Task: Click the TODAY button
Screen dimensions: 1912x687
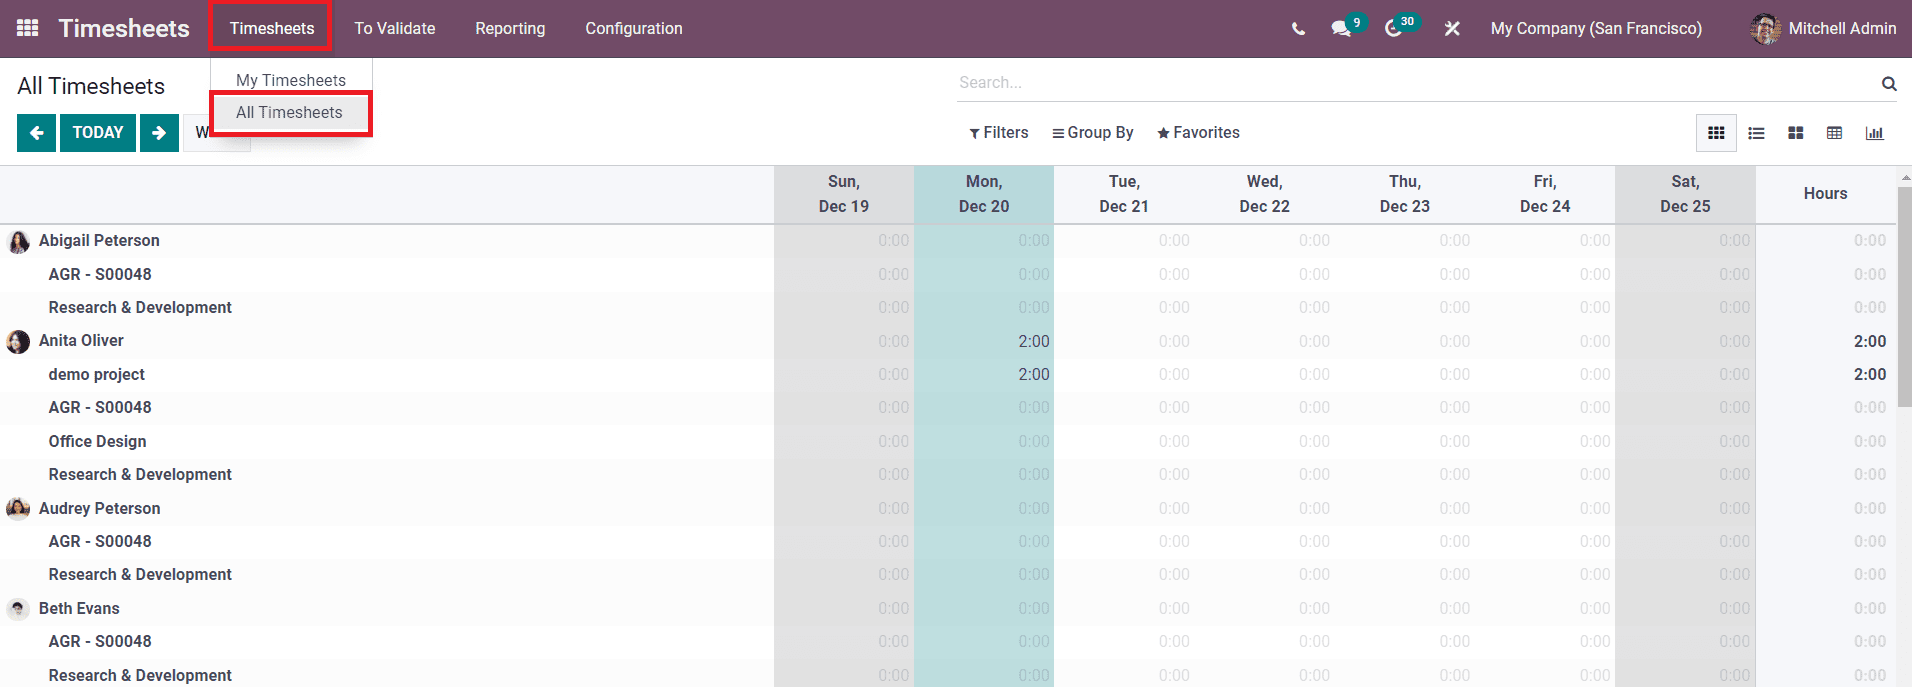Action: pos(98,133)
